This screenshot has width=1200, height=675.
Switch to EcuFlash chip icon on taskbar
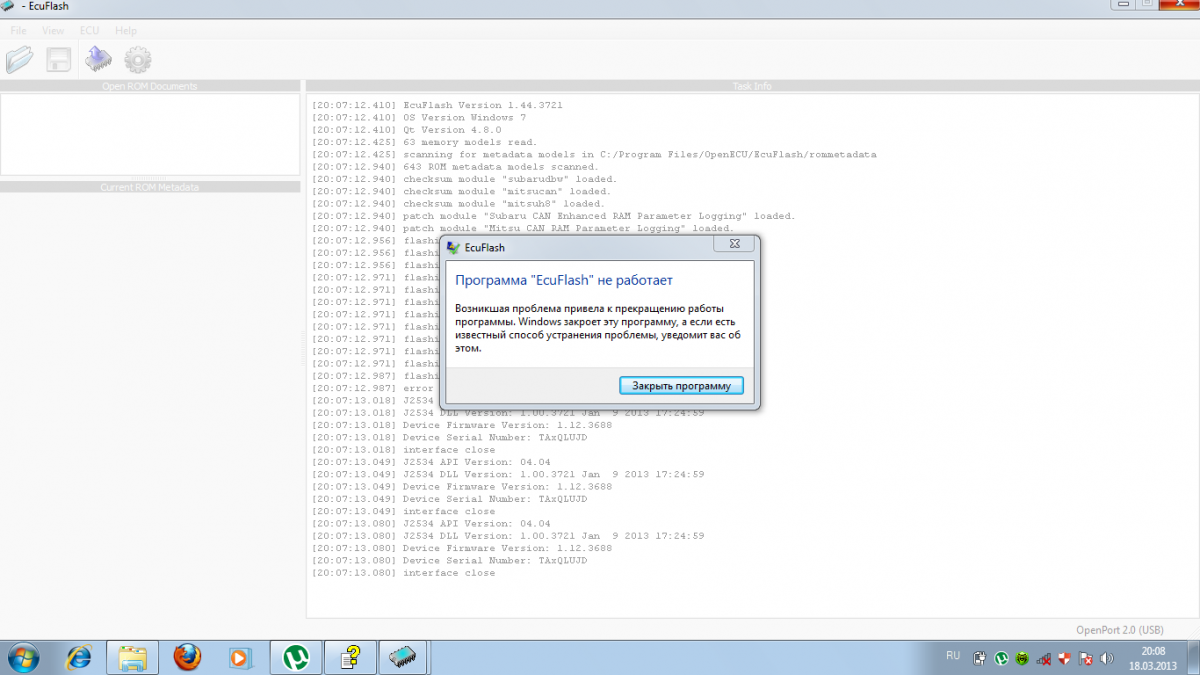click(x=403, y=657)
